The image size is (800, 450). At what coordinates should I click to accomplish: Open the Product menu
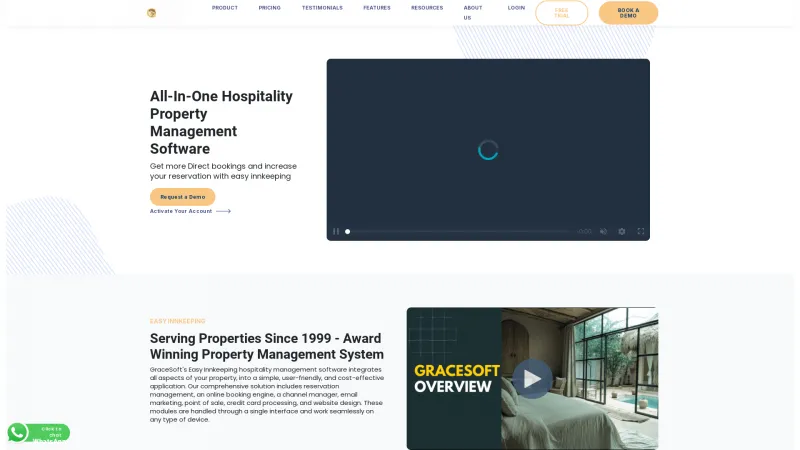click(224, 8)
